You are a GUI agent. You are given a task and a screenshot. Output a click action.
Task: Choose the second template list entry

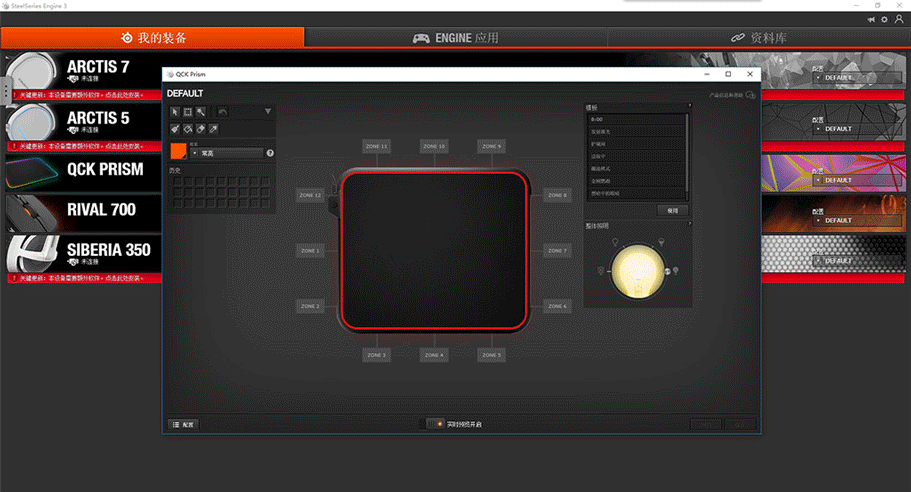(x=636, y=132)
